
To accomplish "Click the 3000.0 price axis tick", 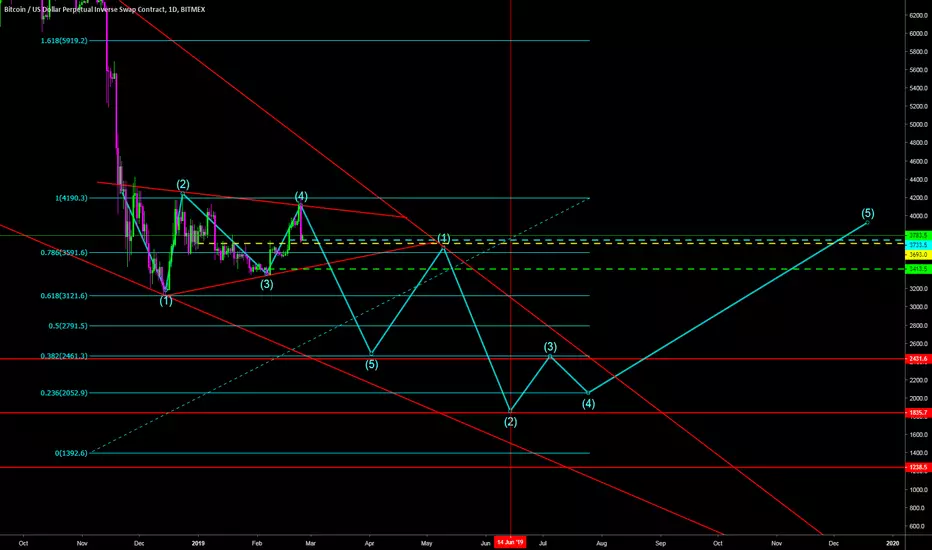I will 919,307.
